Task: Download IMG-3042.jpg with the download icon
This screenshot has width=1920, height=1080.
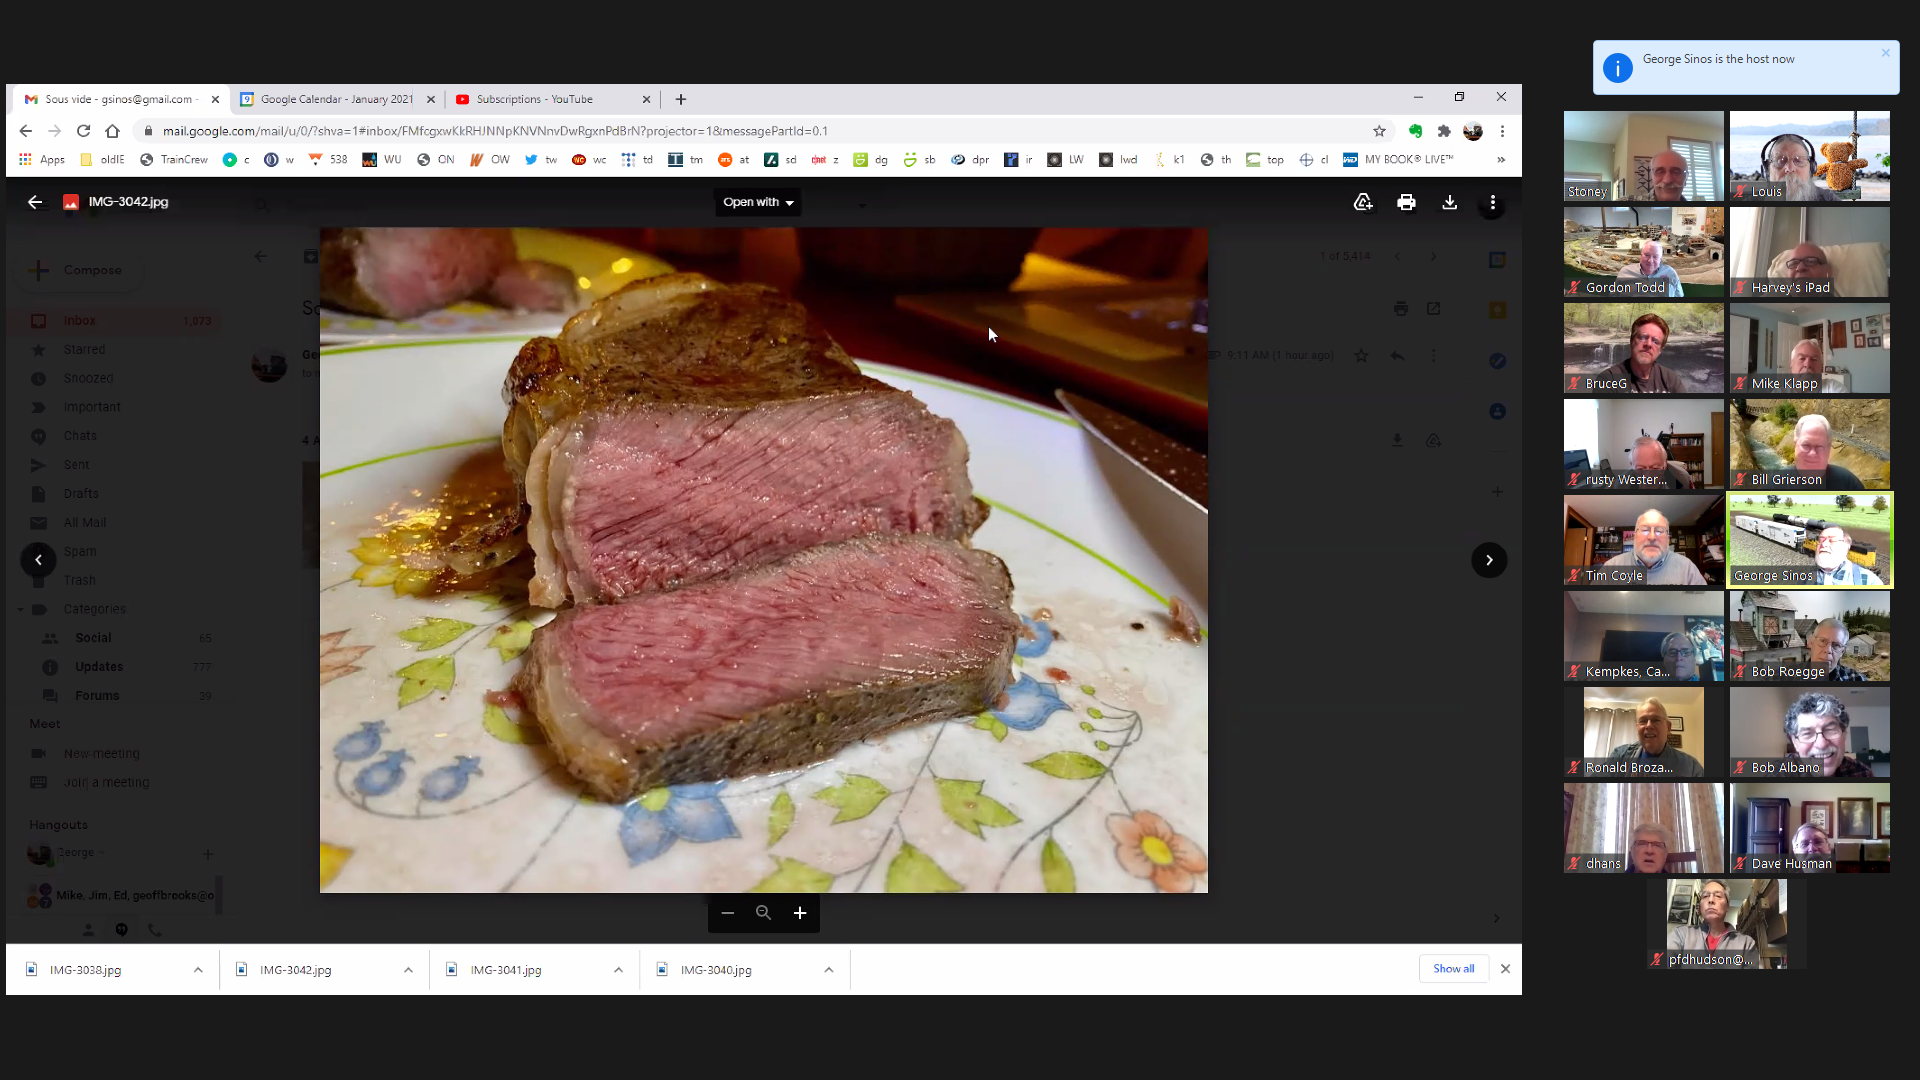Action: point(1449,203)
